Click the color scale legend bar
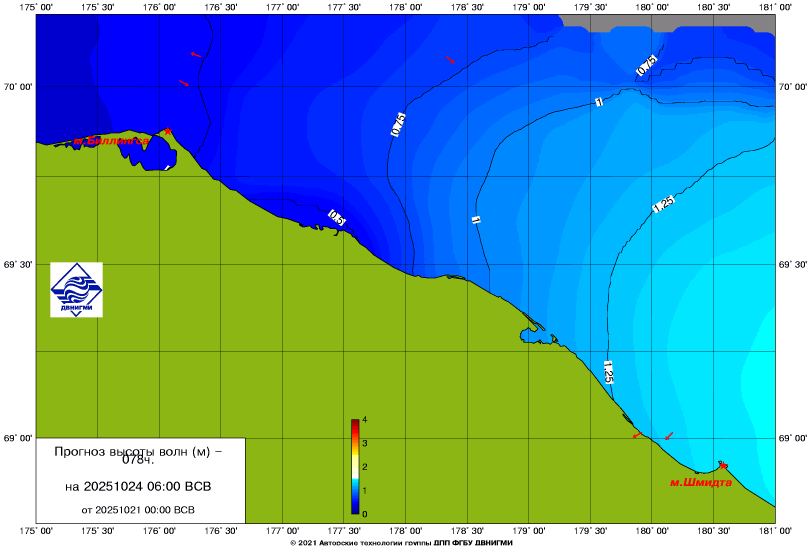 pyautogui.click(x=355, y=468)
